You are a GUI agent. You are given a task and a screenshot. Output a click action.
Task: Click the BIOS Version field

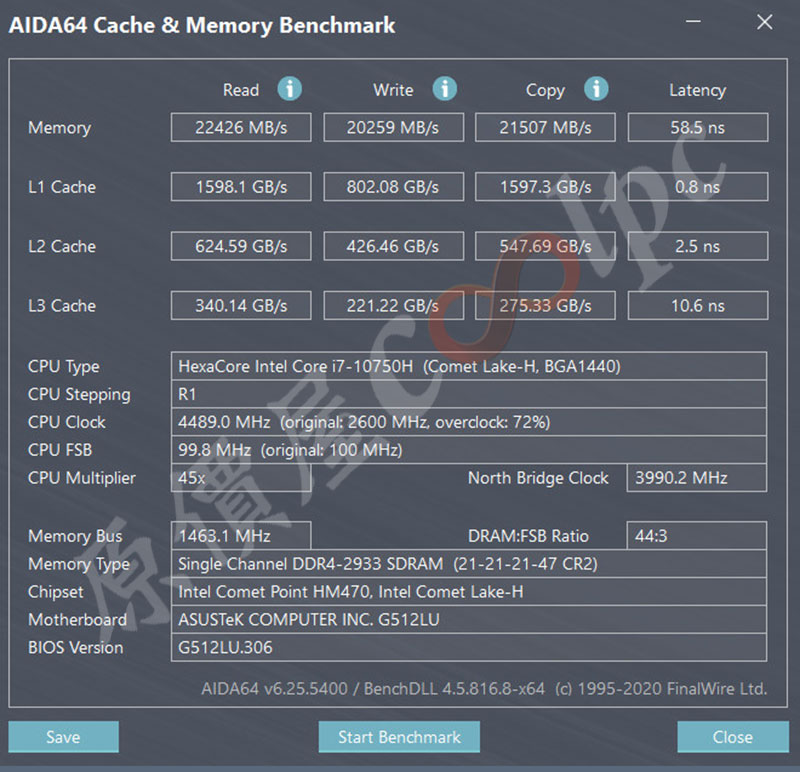click(469, 648)
